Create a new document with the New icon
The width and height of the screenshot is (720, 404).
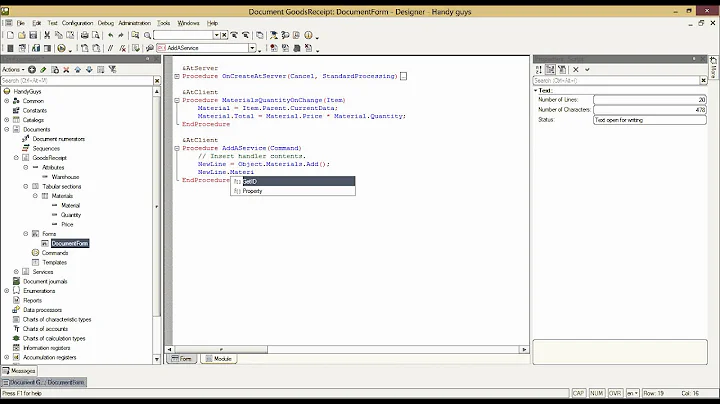point(10,35)
